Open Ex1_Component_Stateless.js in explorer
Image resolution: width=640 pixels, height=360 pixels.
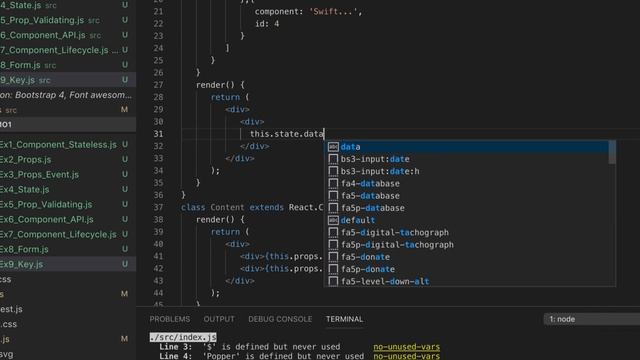(x=68, y=144)
